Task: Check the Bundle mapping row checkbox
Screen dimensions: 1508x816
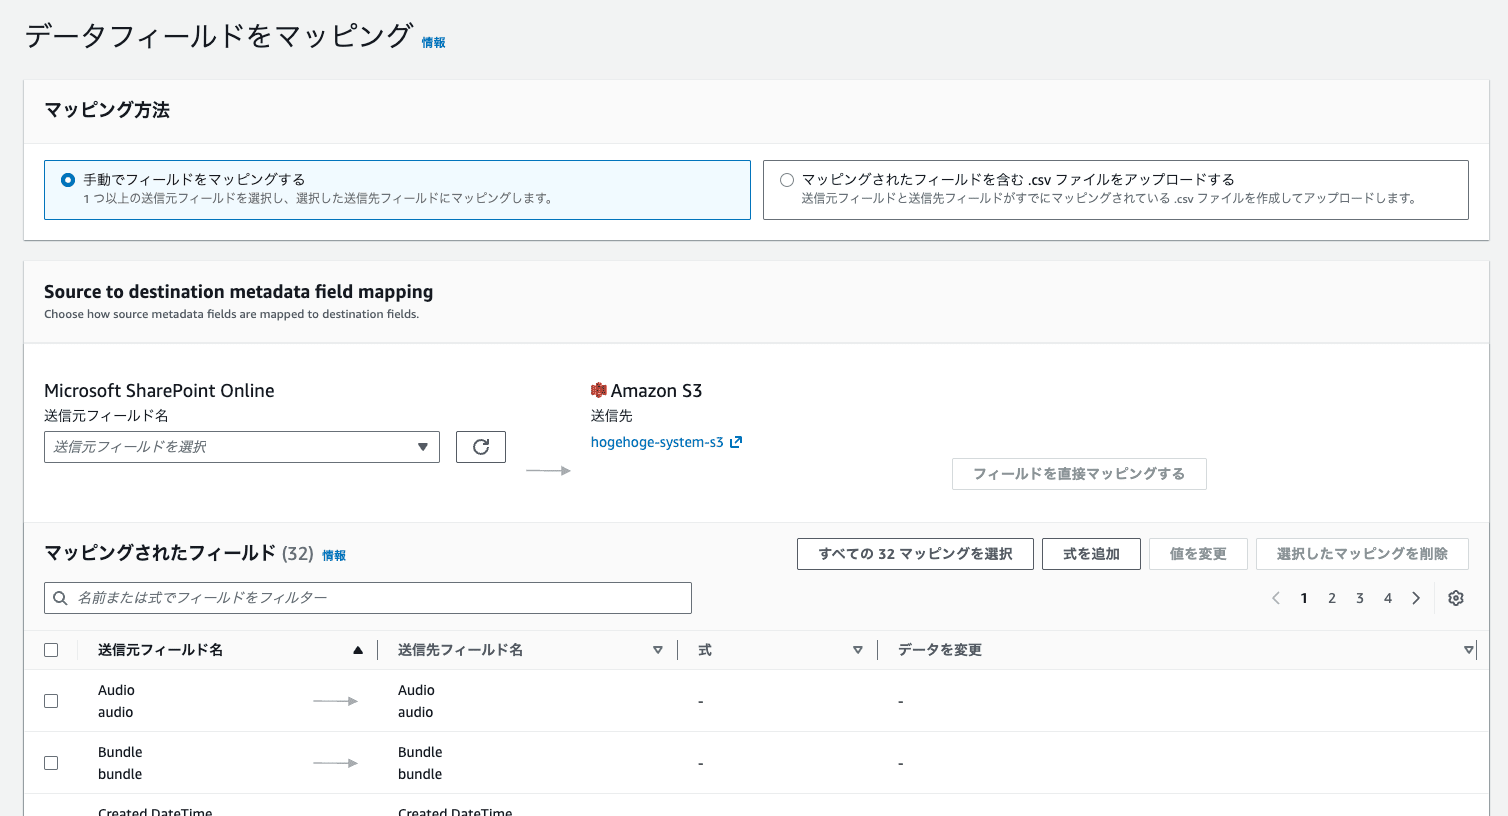Action: (51, 763)
